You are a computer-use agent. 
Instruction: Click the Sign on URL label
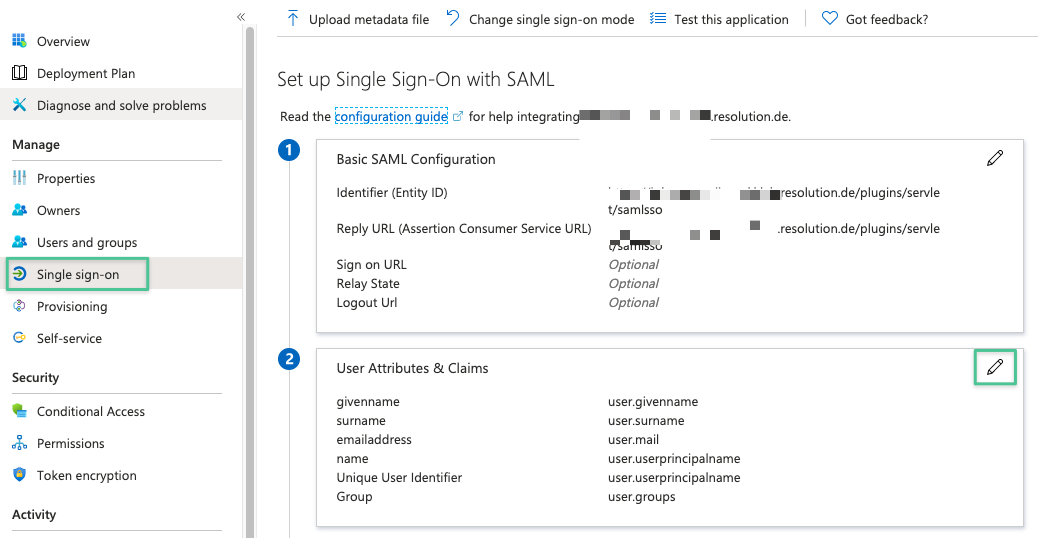[x=371, y=265]
